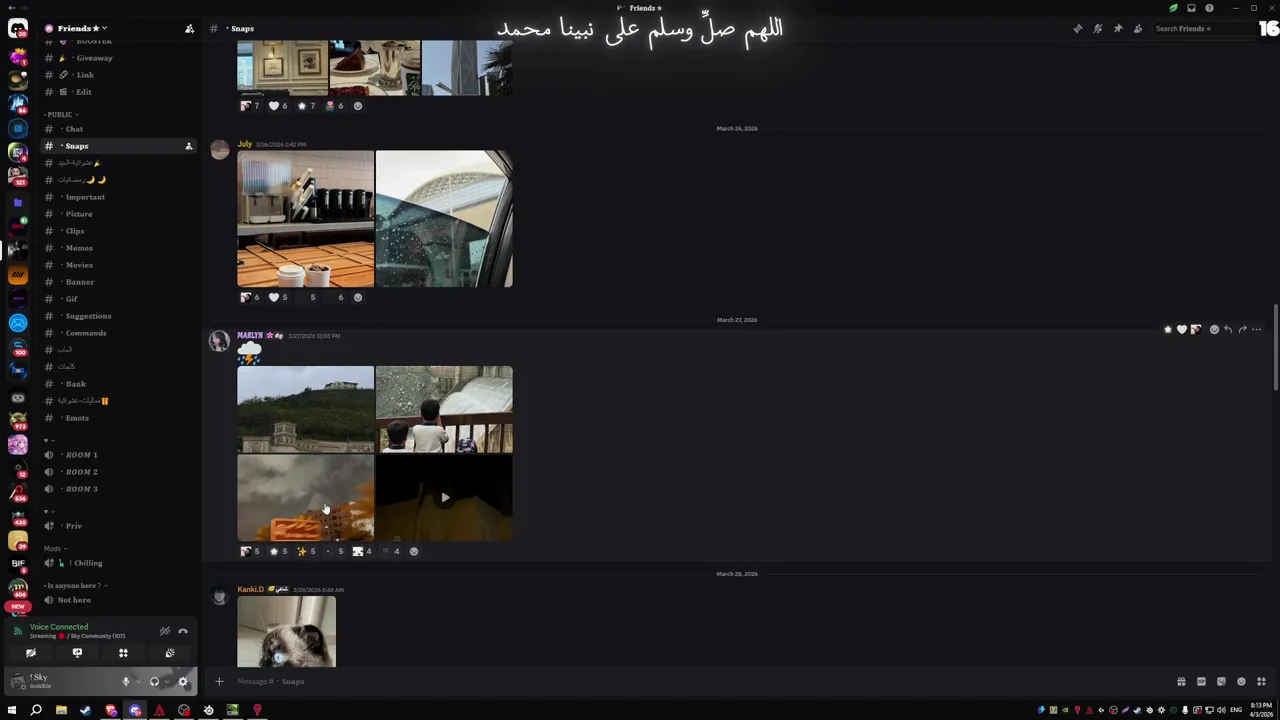Toggle sparkle reaction on MARLYN's message
Viewport: 1280px width, 720px height.
[306, 551]
